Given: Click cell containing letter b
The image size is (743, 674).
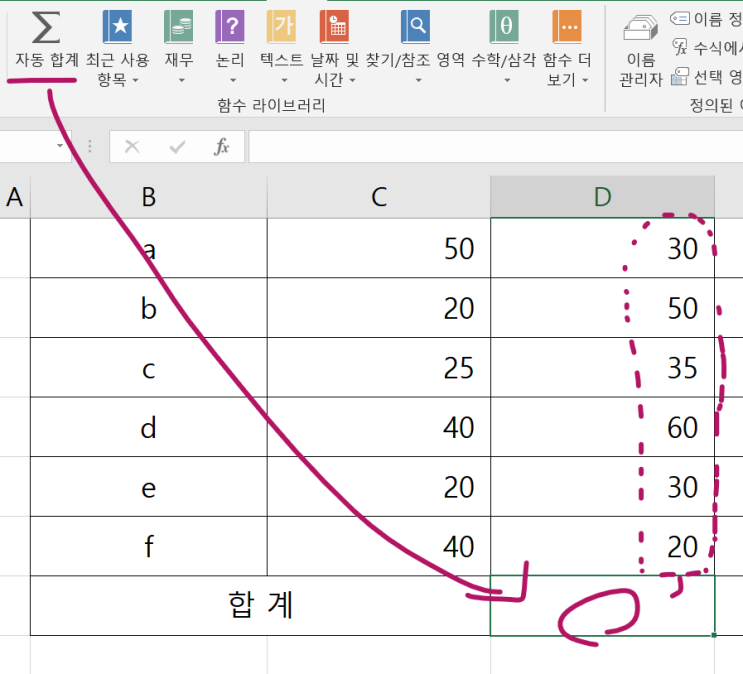Looking at the screenshot, I should point(149,308).
